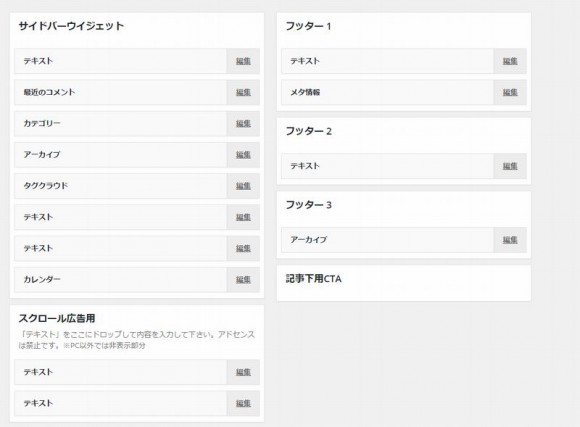
Task: Edit the メタ情報 widget in フッター 1
Action: point(510,92)
